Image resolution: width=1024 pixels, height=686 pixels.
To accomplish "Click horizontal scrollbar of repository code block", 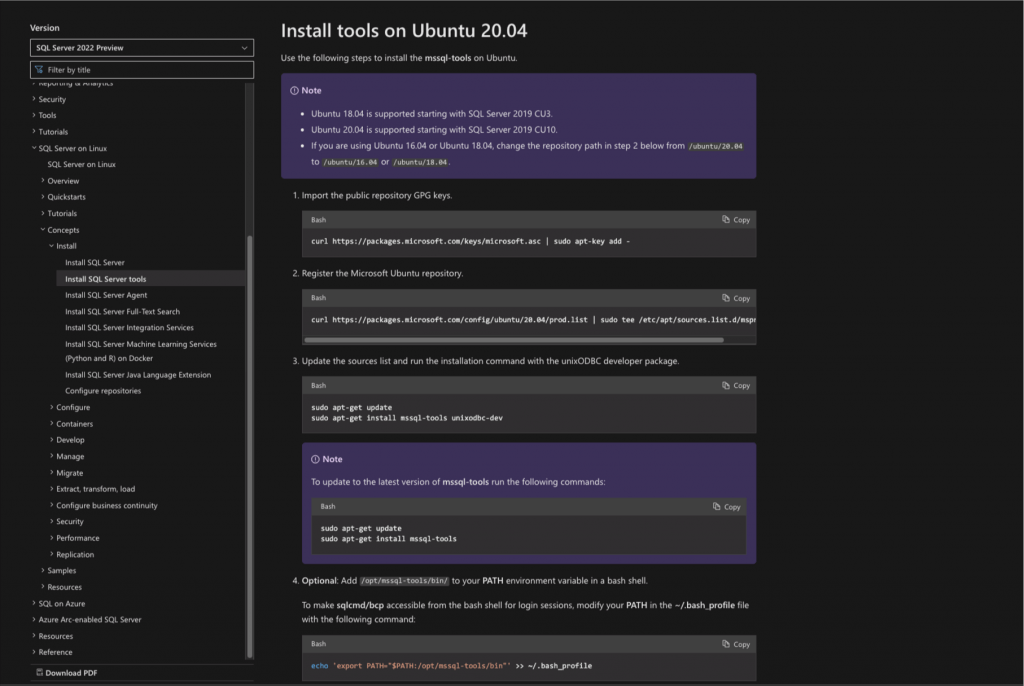I will tap(514, 340).
